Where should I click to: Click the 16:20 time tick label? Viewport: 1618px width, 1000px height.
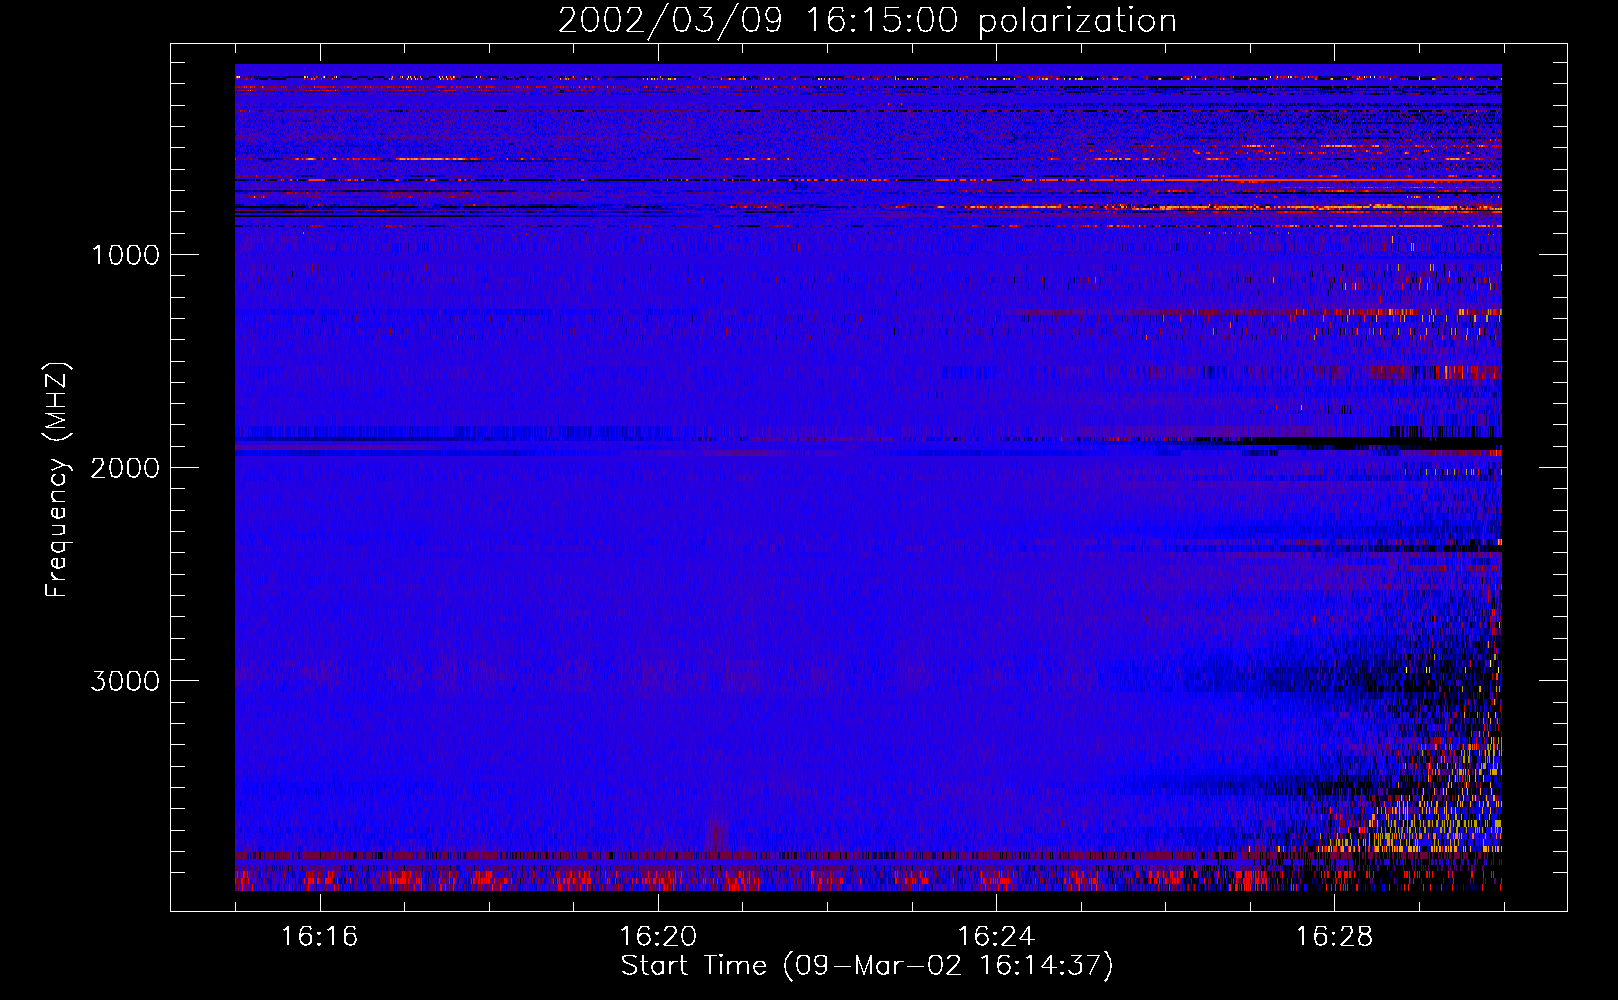click(x=658, y=937)
